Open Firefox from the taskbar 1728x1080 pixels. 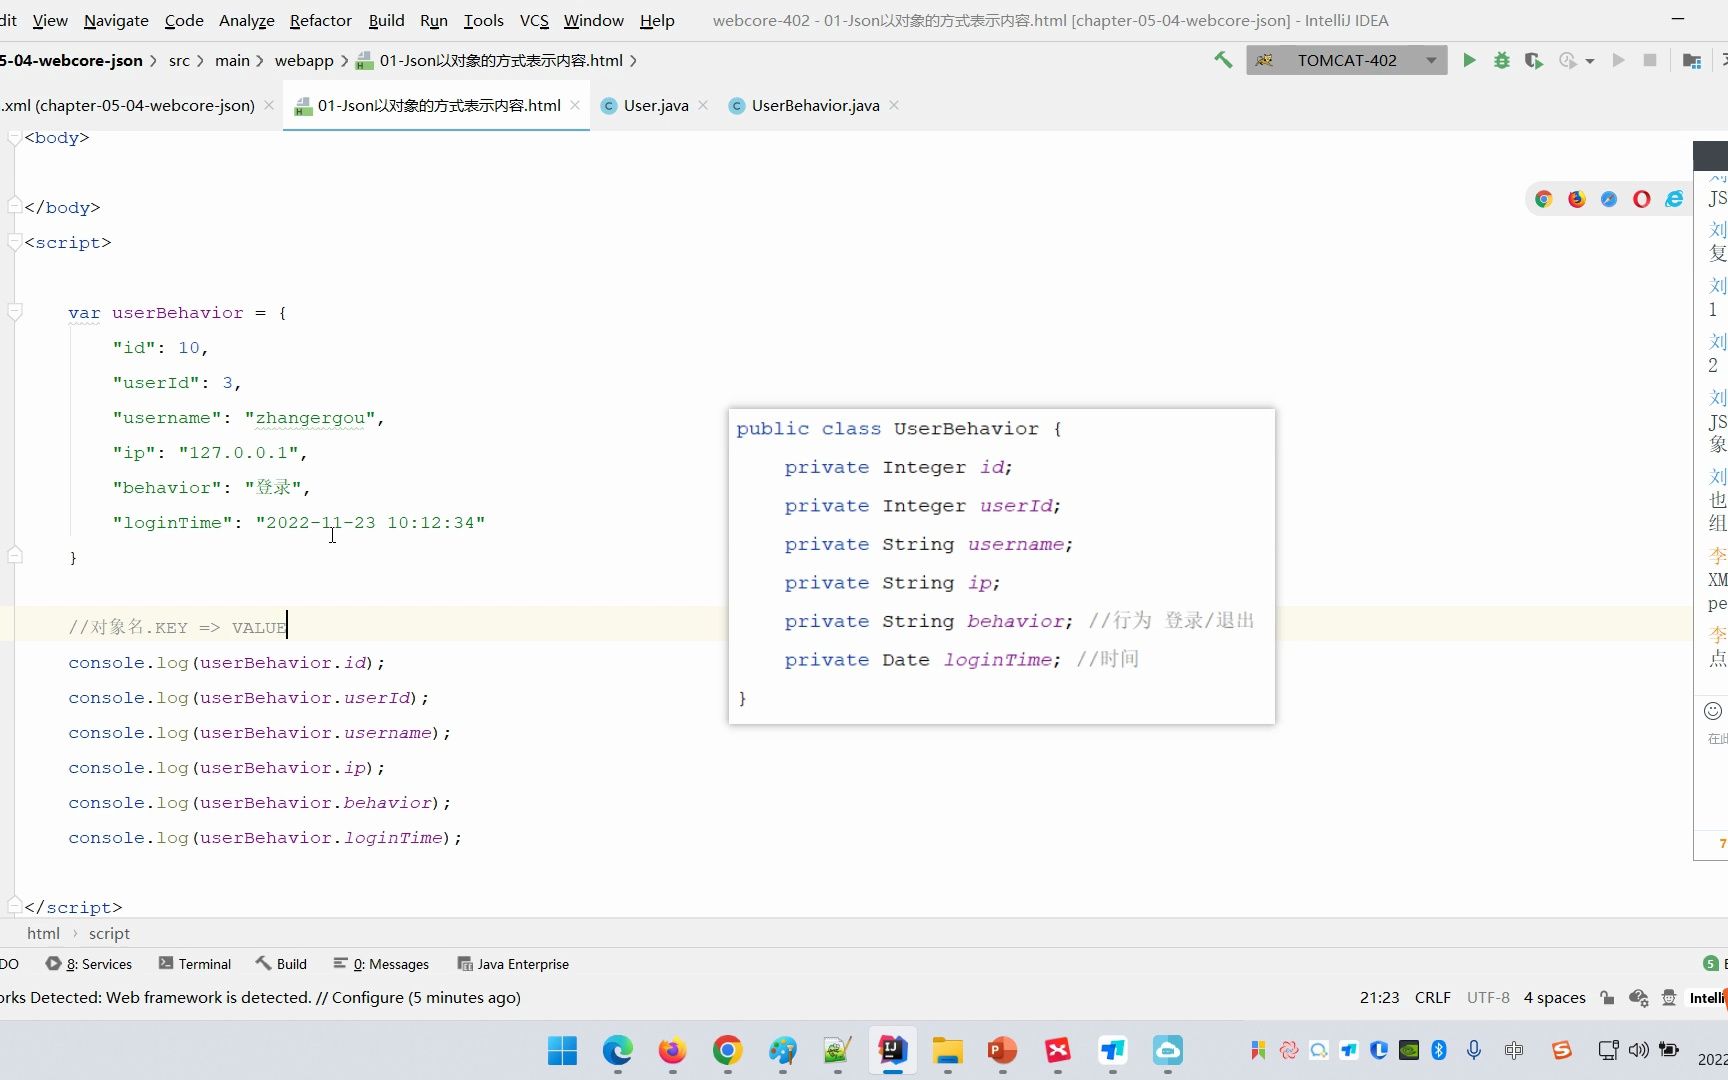tap(672, 1050)
